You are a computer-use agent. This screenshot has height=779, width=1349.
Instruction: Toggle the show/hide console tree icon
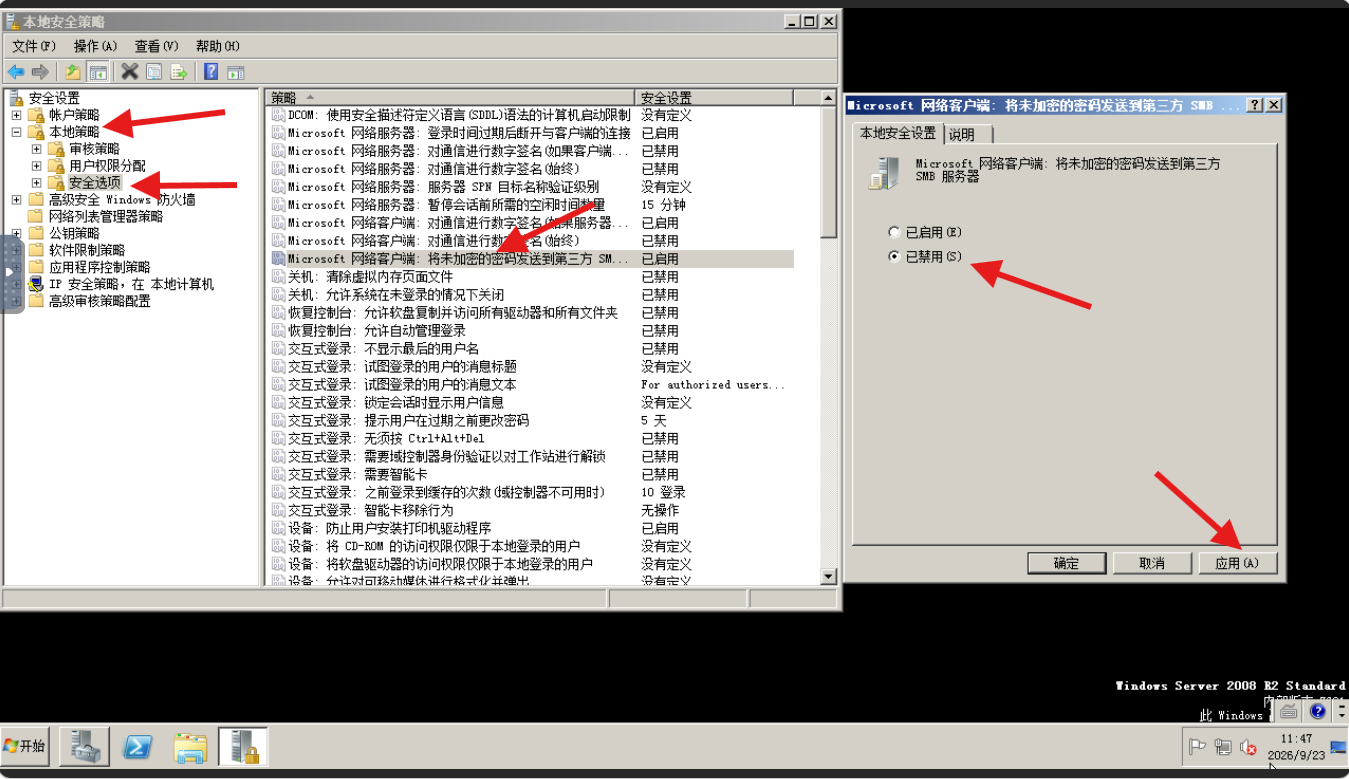click(98, 72)
